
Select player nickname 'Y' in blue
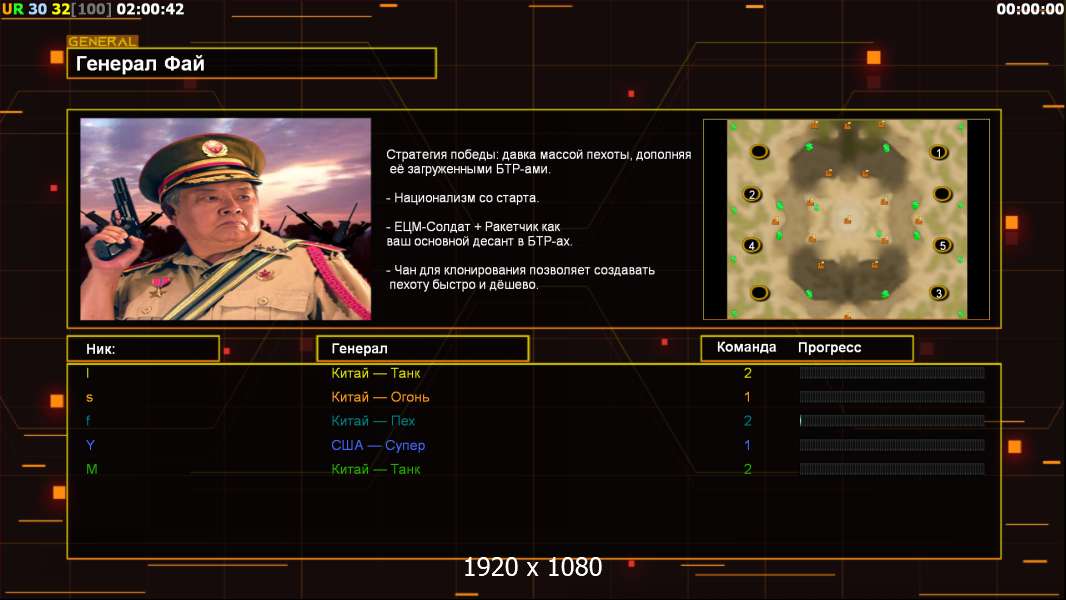click(x=90, y=445)
